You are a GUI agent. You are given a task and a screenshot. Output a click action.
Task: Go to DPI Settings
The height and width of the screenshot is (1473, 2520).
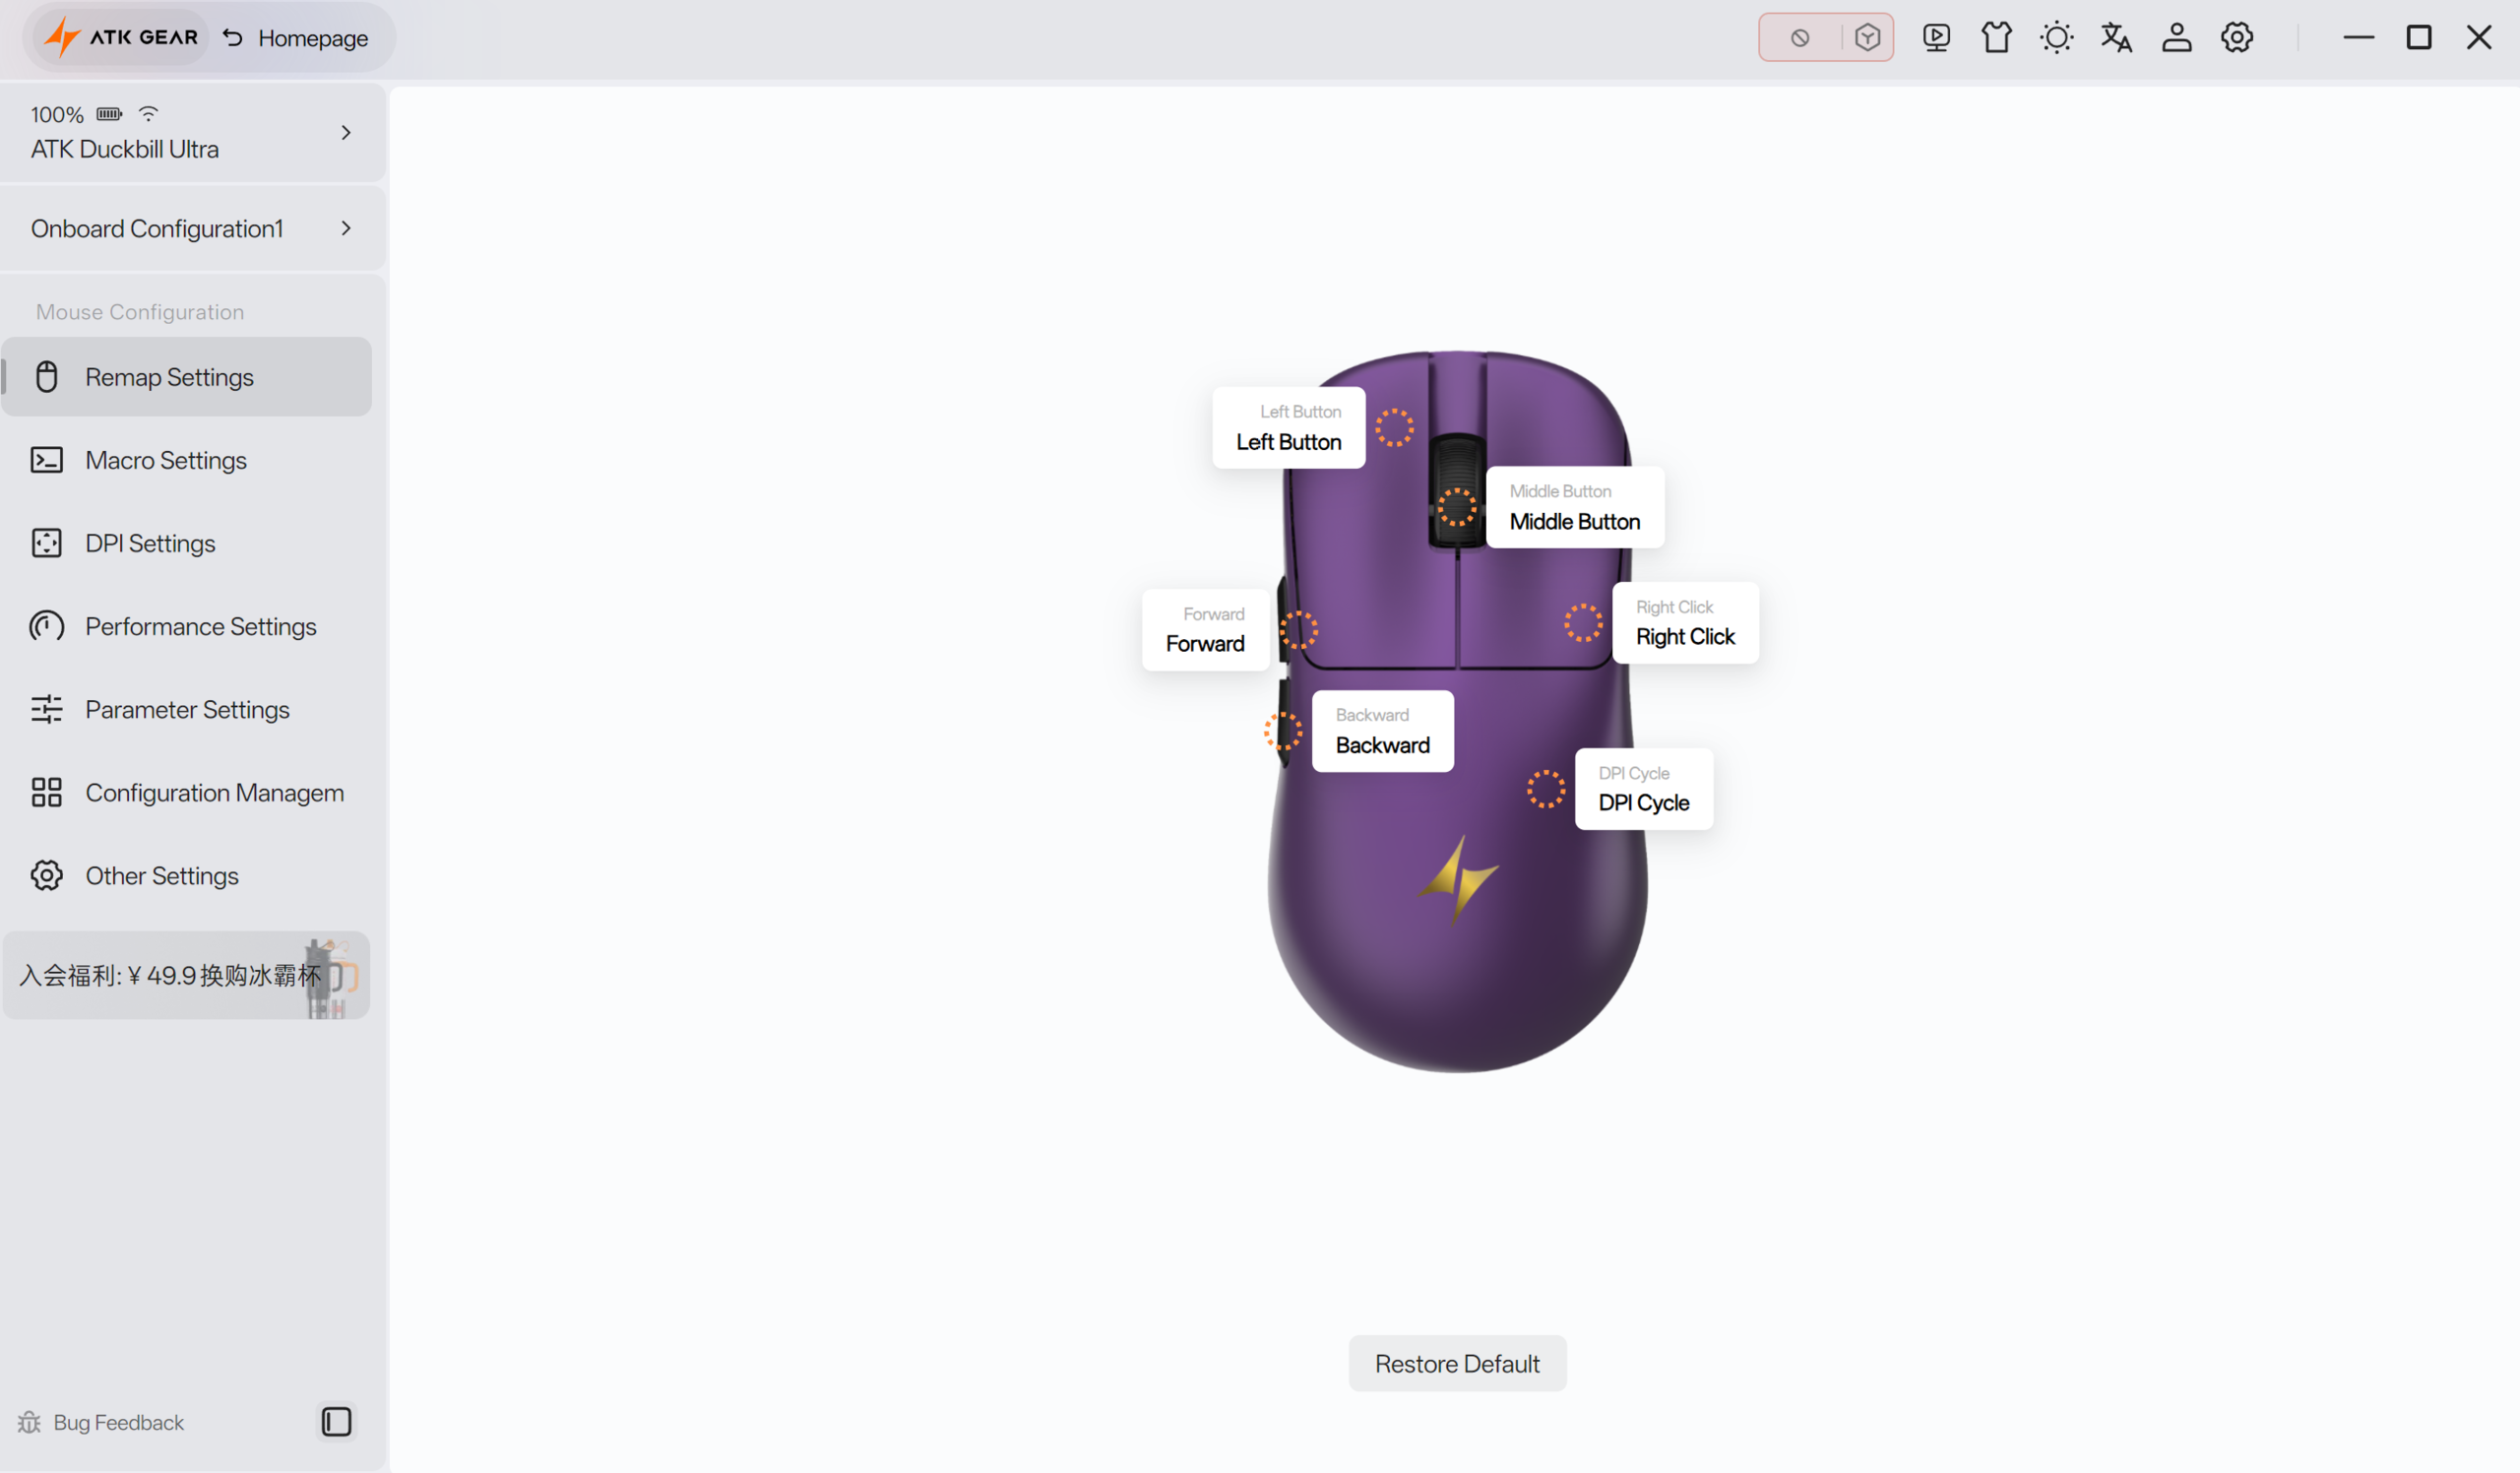150,543
